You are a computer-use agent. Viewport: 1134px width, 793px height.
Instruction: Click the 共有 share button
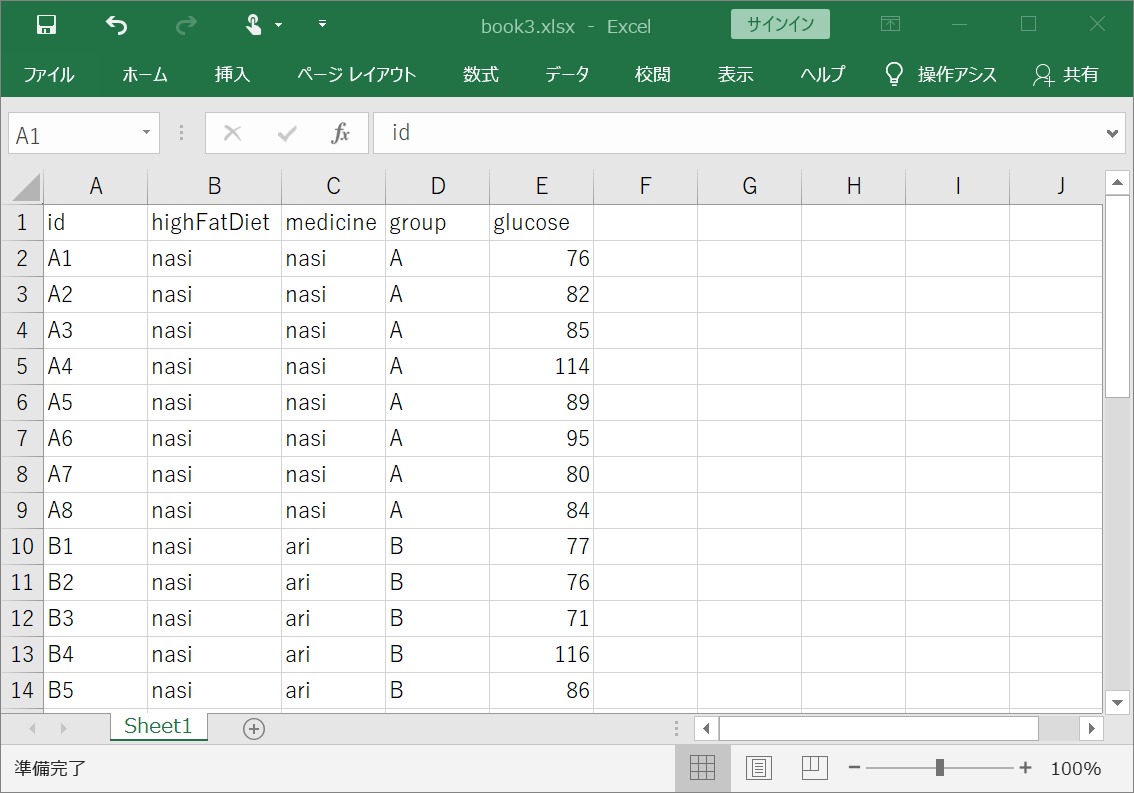[1066, 74]
